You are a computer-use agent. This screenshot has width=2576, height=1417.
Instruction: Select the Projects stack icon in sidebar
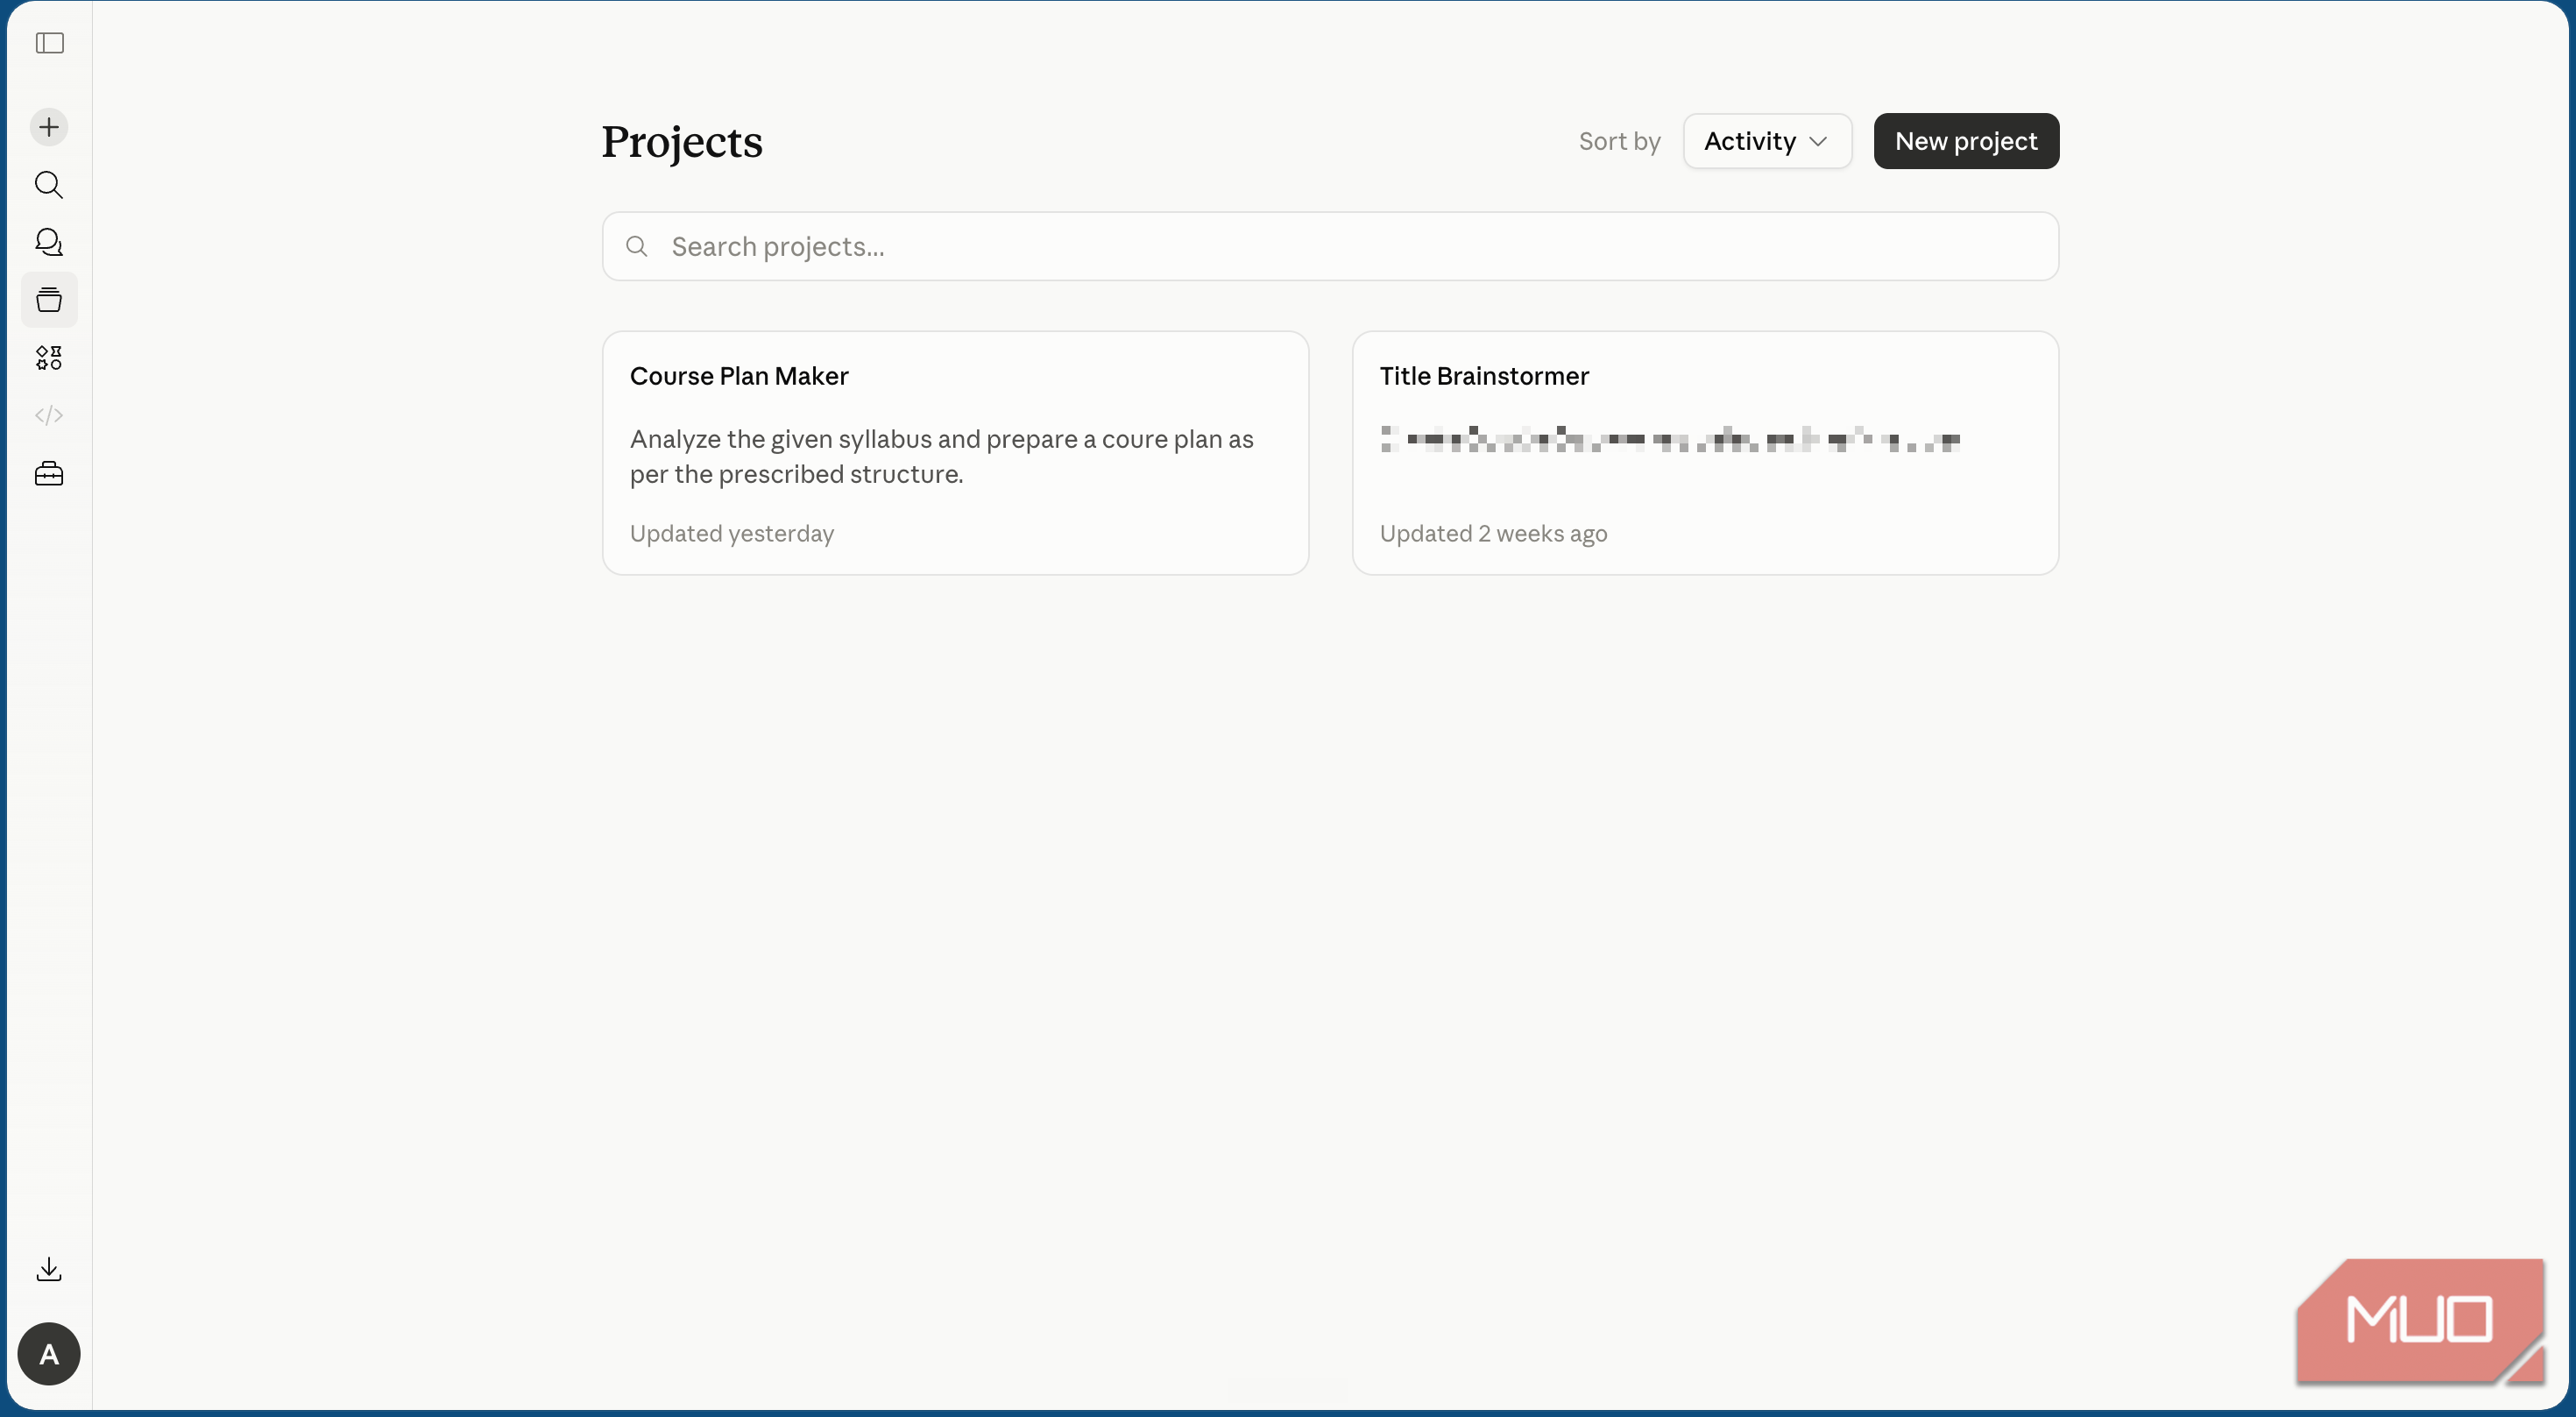tap(49, 300)
